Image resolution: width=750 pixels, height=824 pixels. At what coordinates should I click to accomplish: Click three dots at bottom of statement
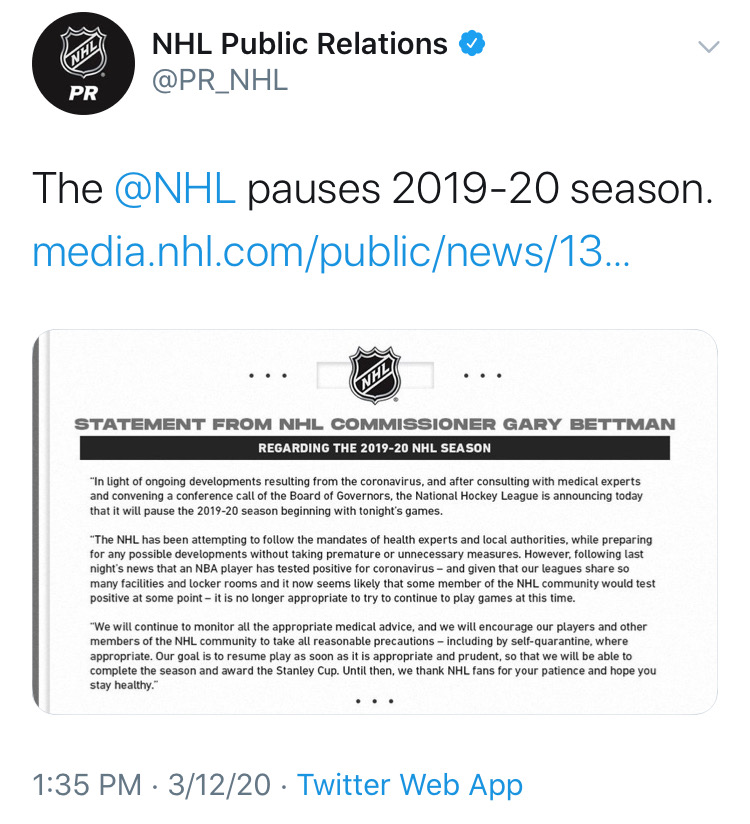click(x=375, y=701)
